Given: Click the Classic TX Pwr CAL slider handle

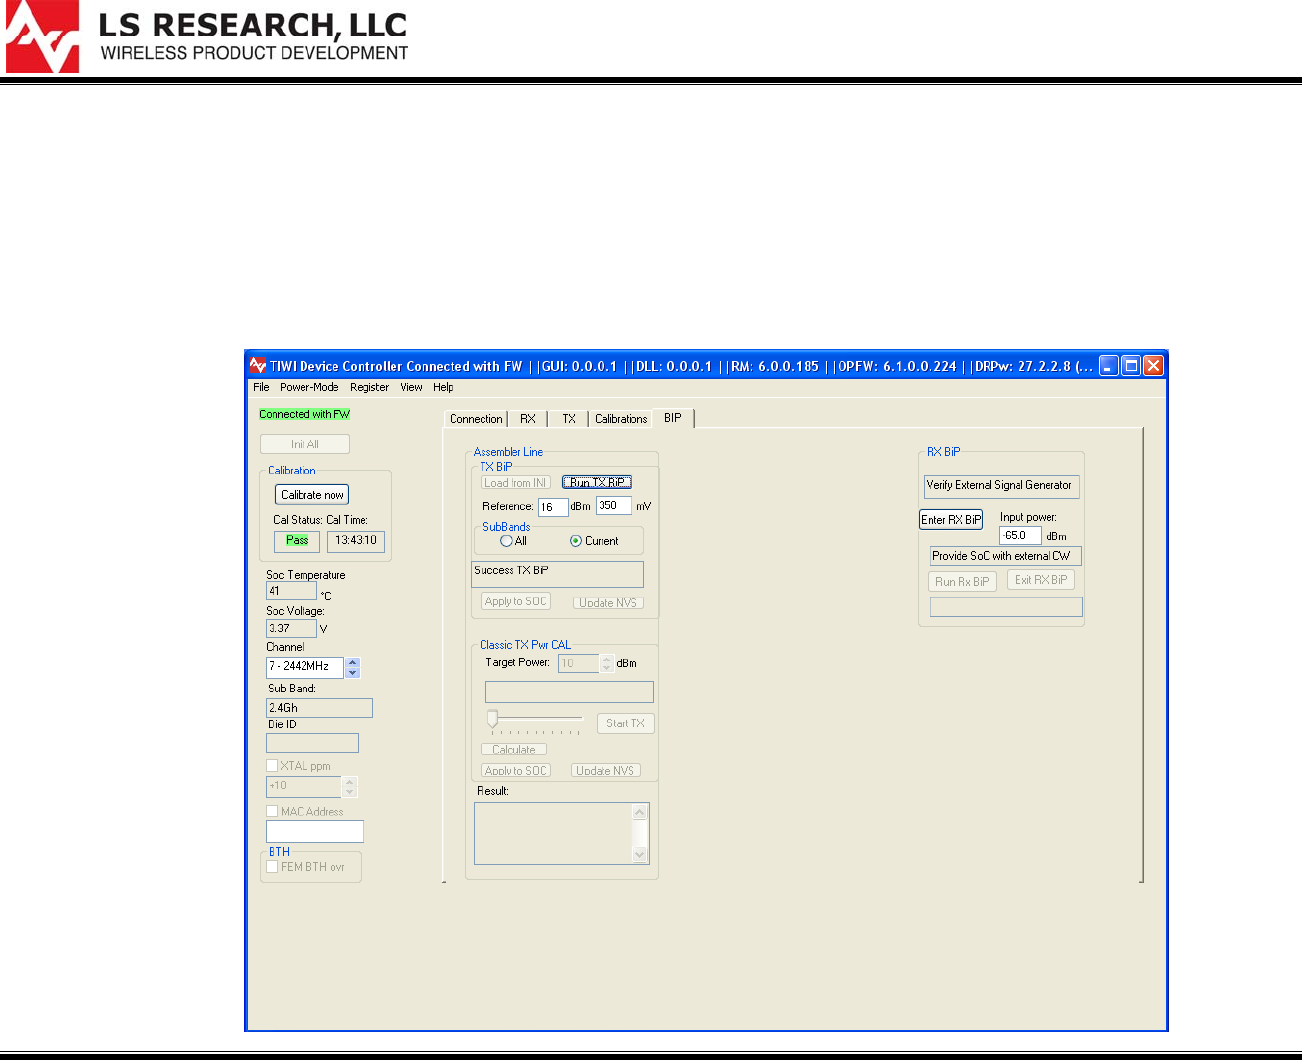Looking at the screenshot, I should (492, 719).
